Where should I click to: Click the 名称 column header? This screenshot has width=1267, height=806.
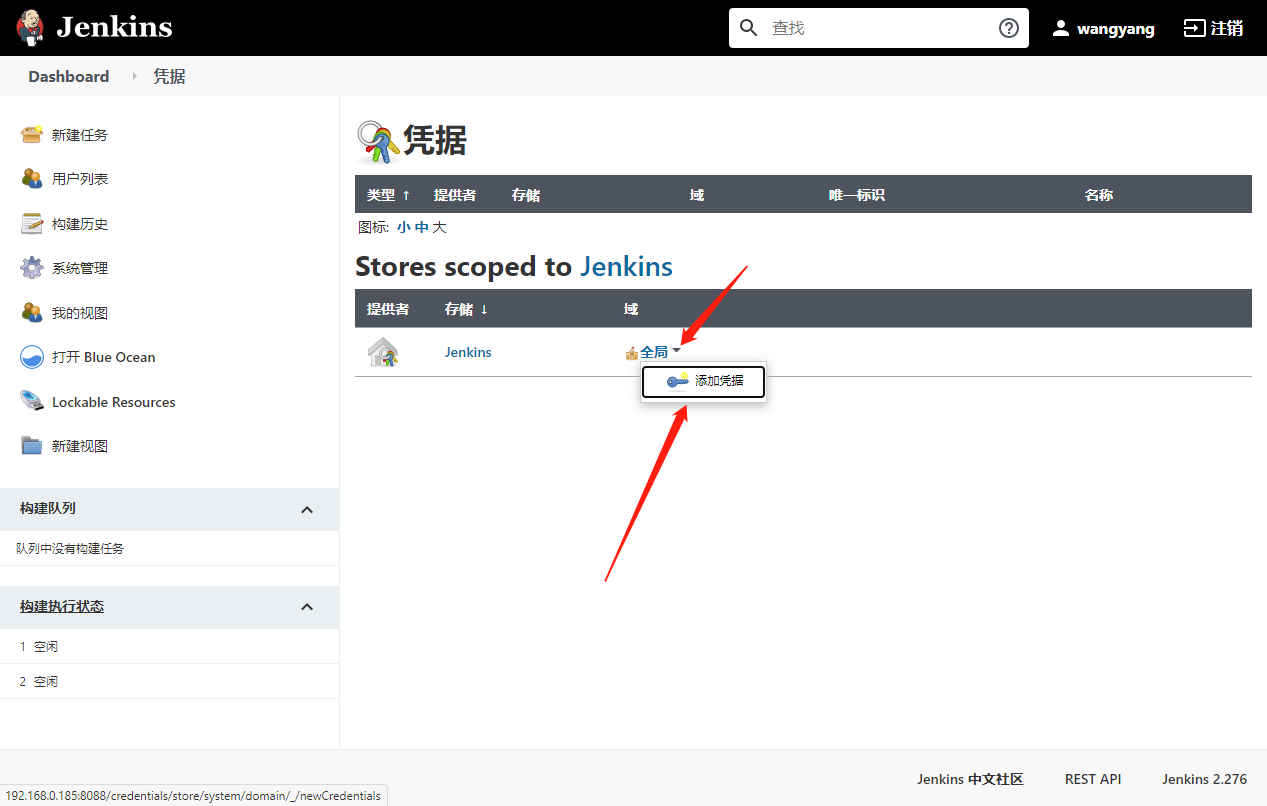1099,195
